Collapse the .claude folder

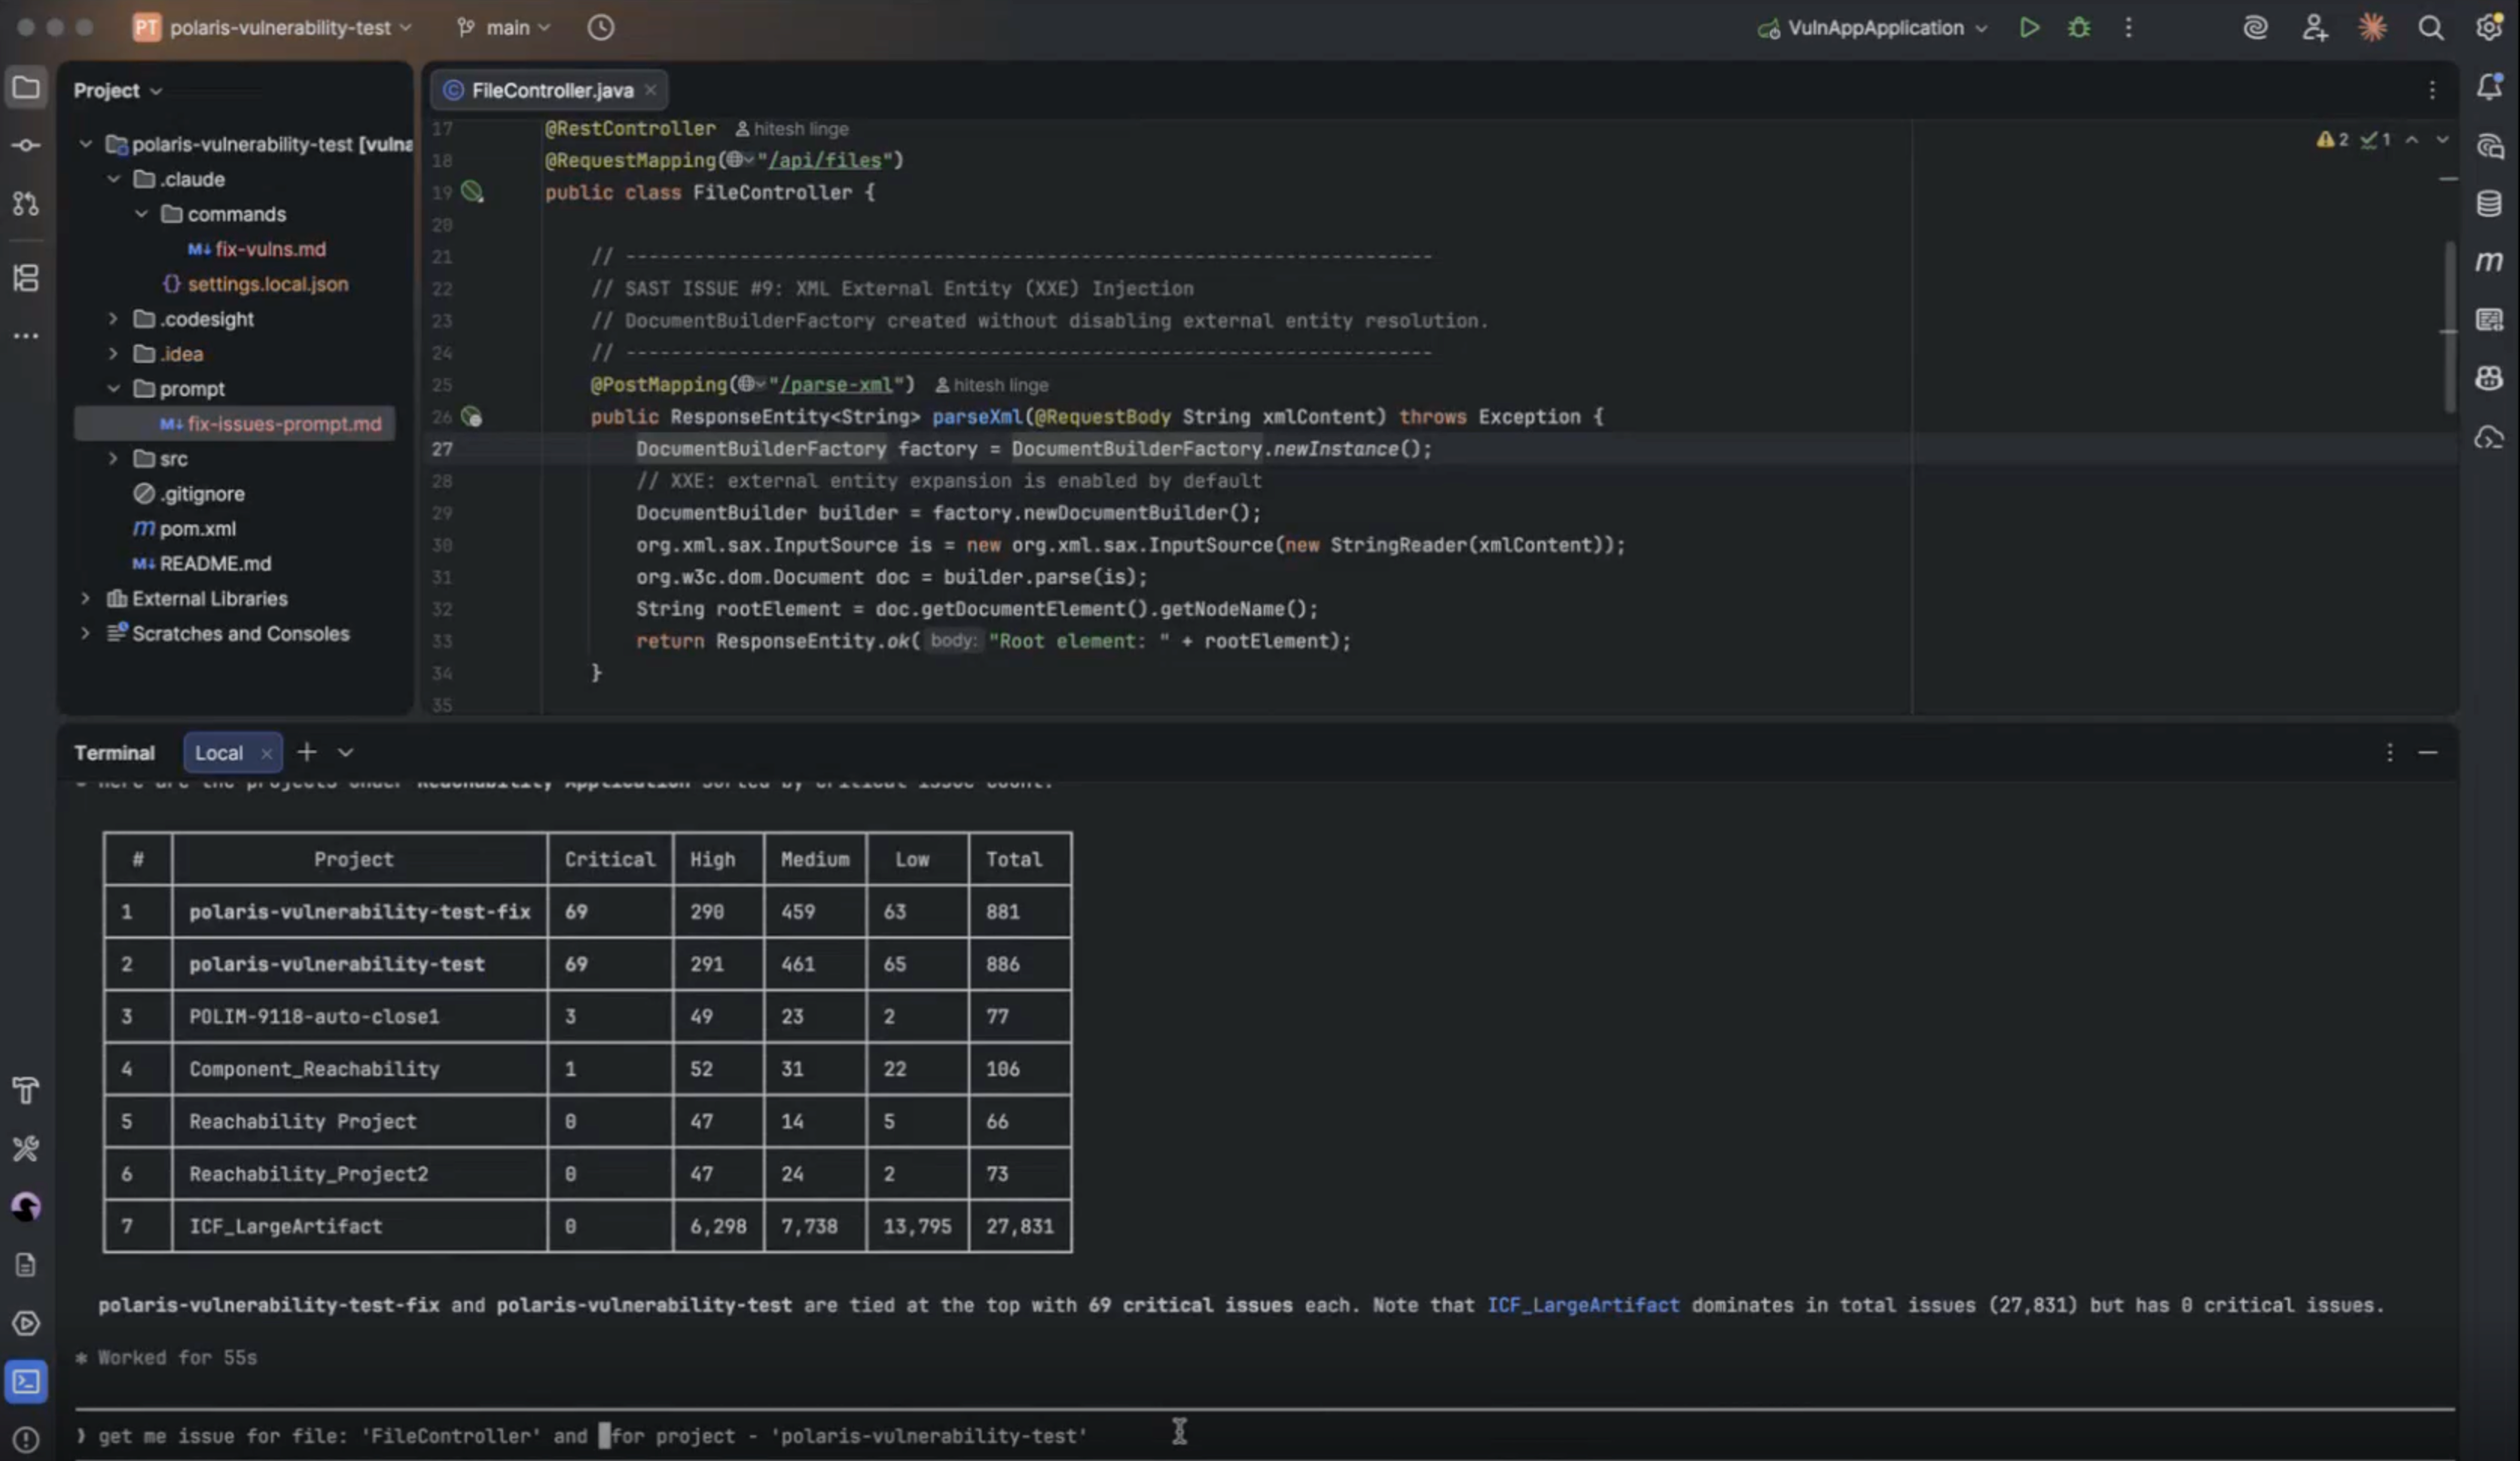click(x=114, y=179)
